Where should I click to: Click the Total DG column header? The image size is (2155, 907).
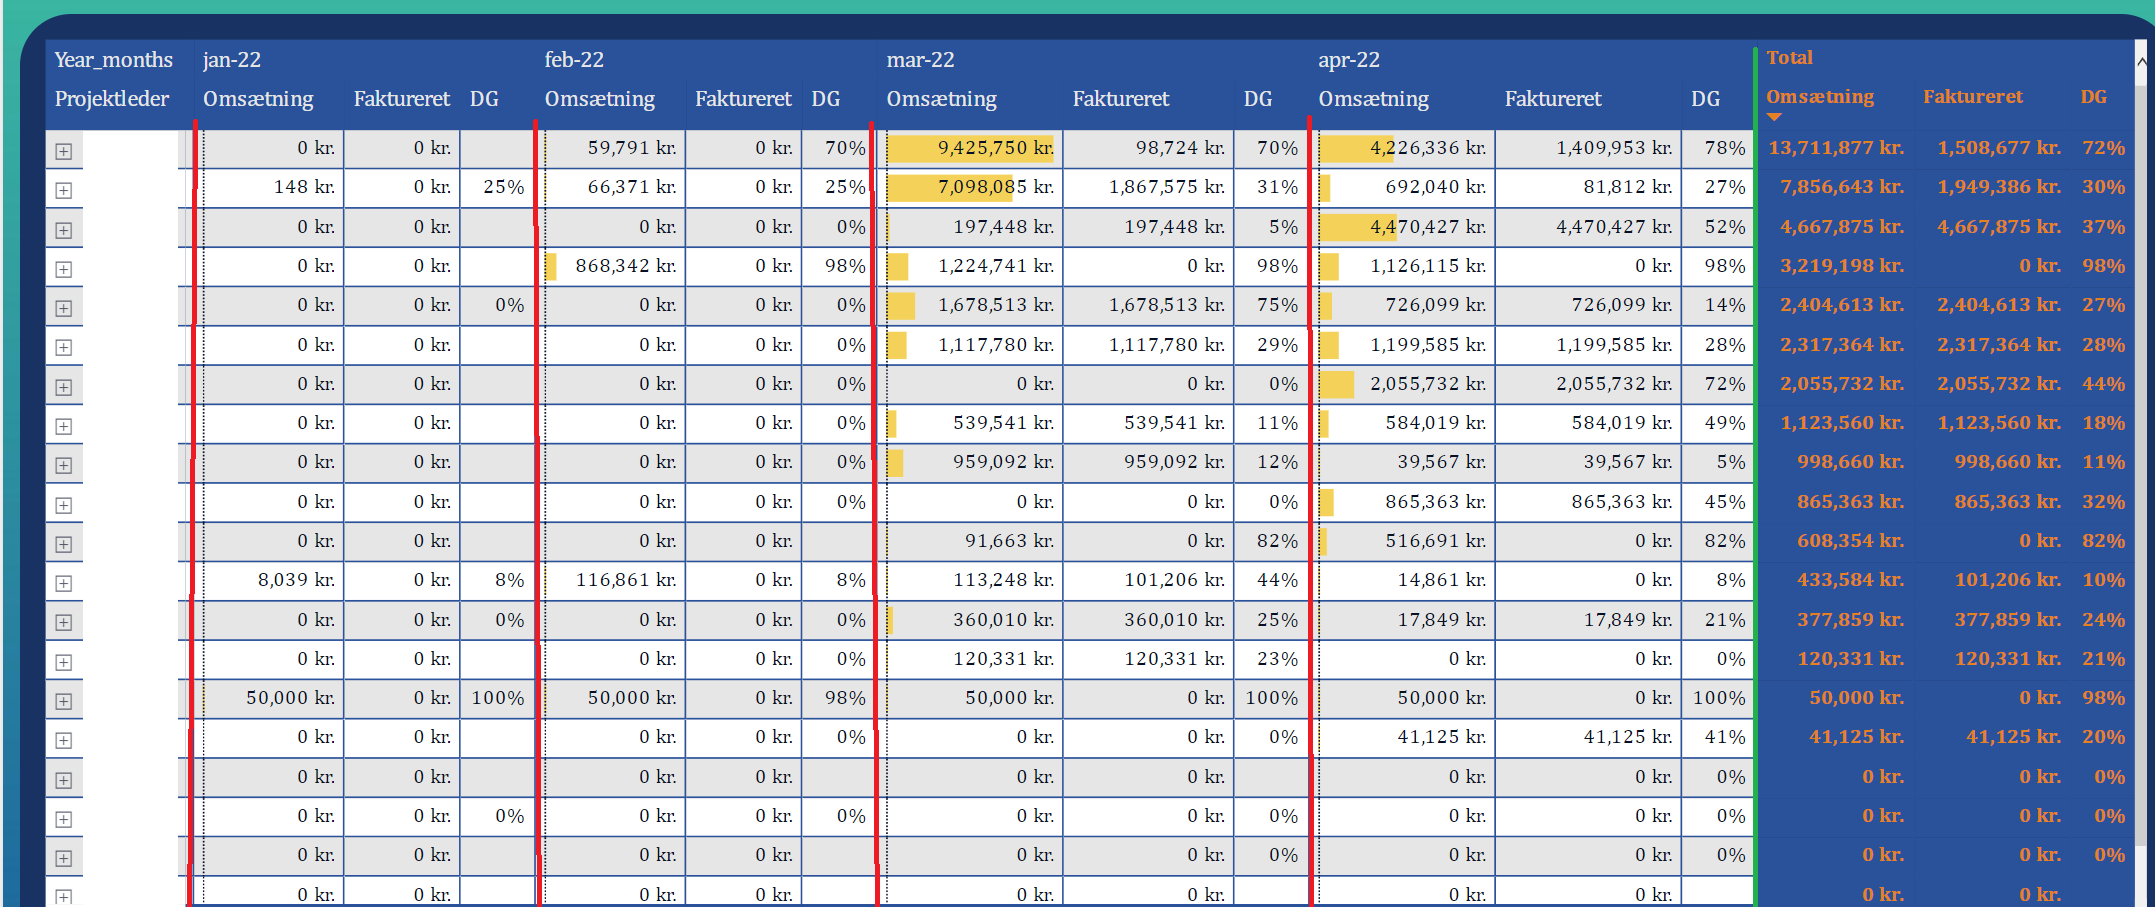pos(2094,97)
